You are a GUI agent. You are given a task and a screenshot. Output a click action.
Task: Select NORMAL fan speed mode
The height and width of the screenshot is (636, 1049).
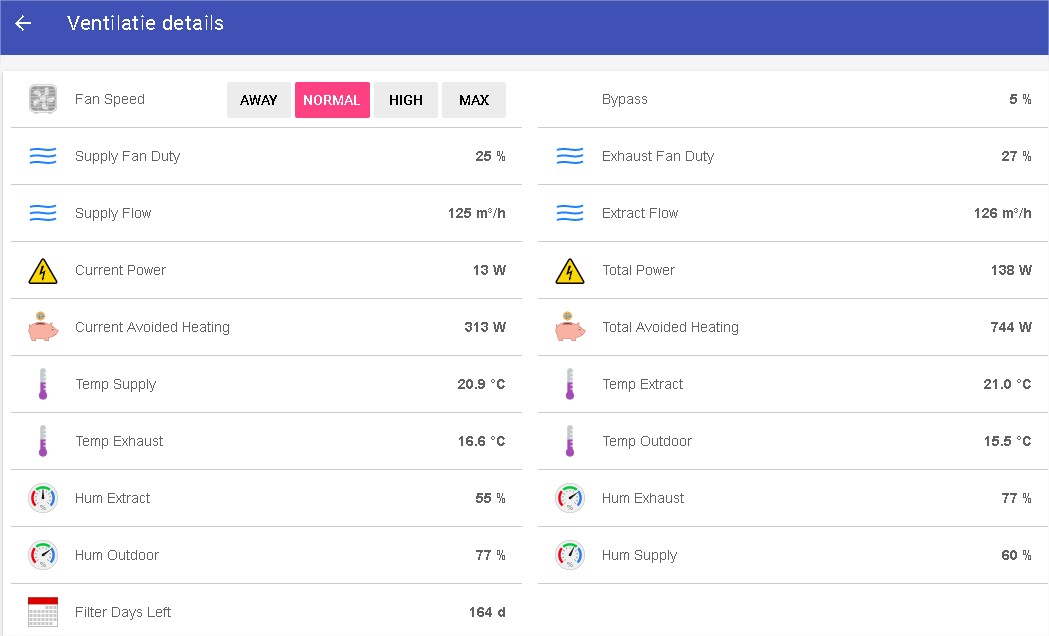(332, 100)
